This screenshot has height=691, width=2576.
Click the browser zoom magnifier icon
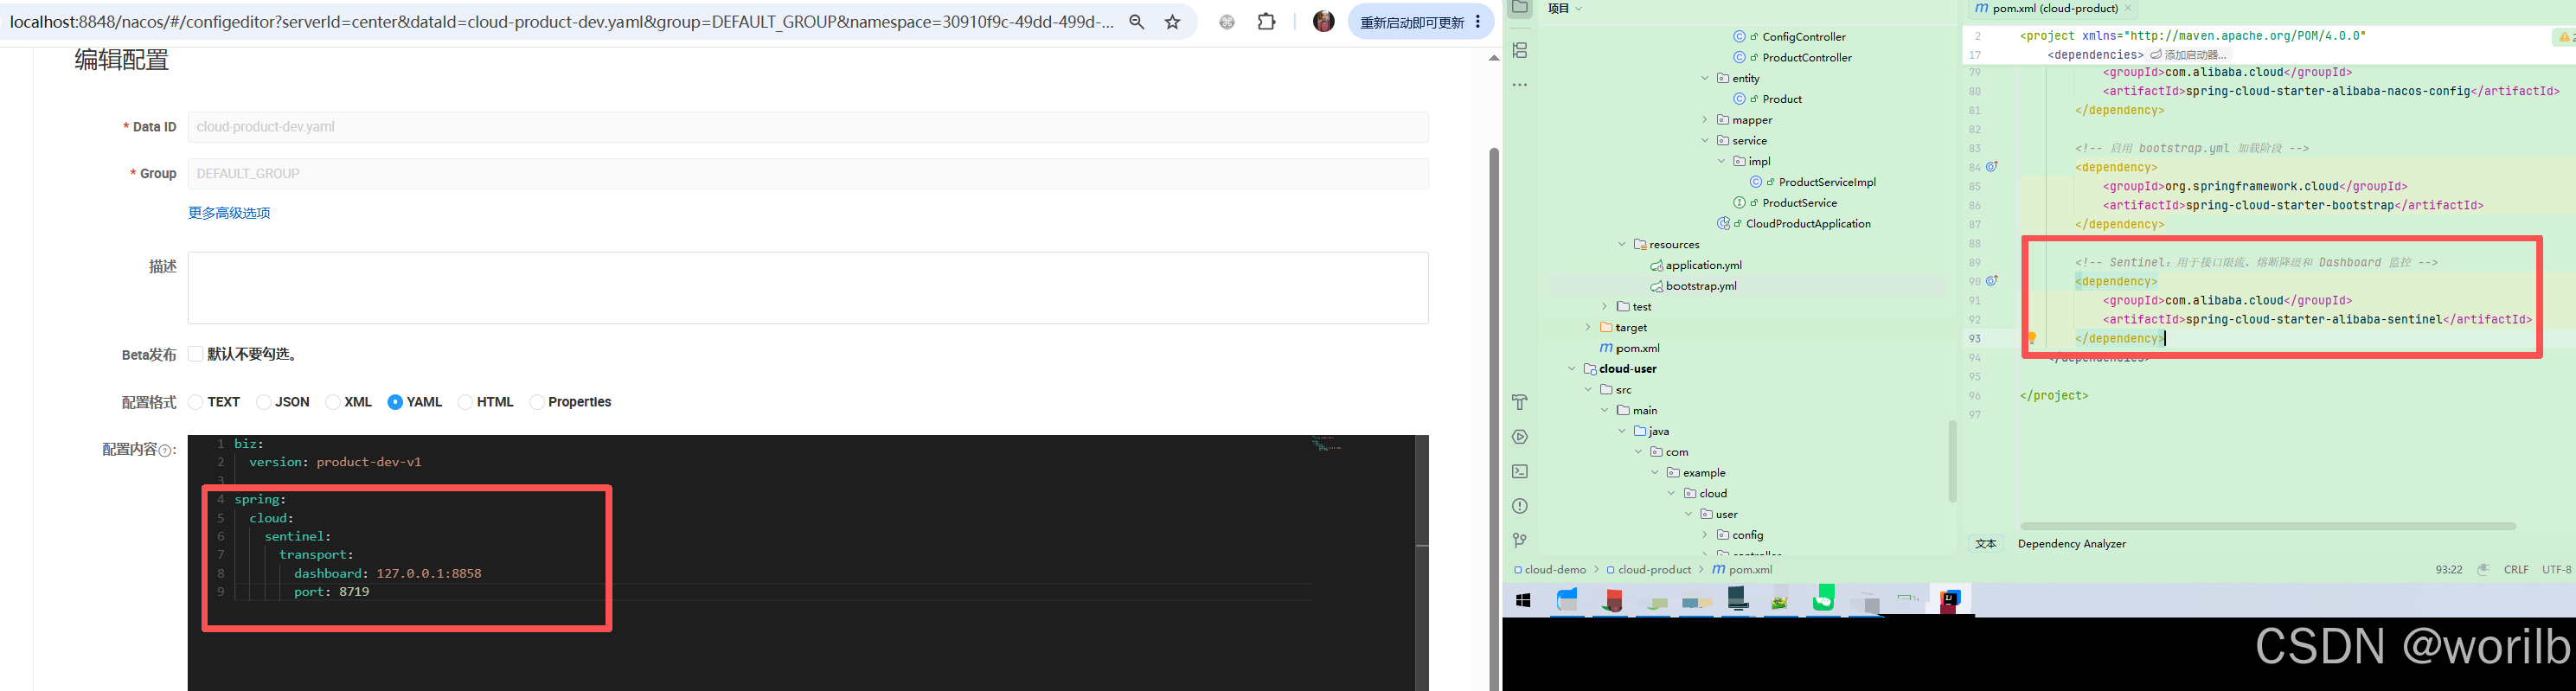[x=1137, y=22]
